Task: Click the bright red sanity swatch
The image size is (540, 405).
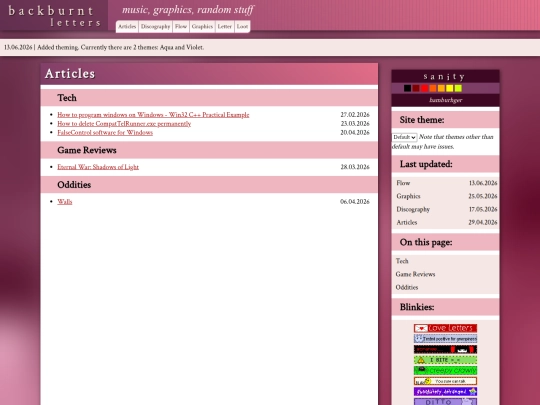Action: (424, 89)
